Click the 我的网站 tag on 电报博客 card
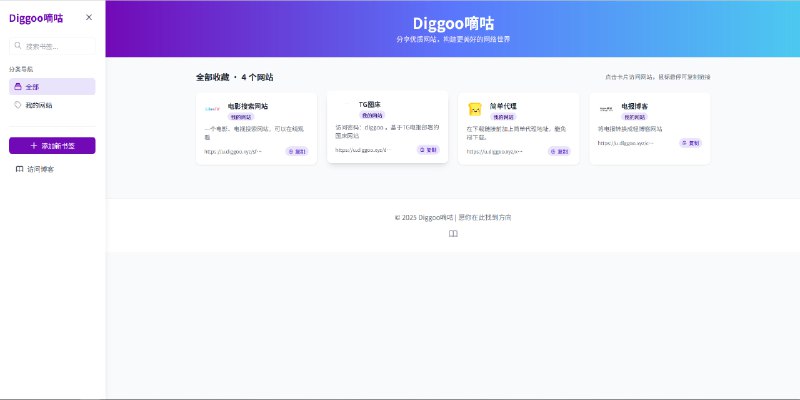This screenshot has height=400, width=800. pyautogui.click(x=635, y=117)
